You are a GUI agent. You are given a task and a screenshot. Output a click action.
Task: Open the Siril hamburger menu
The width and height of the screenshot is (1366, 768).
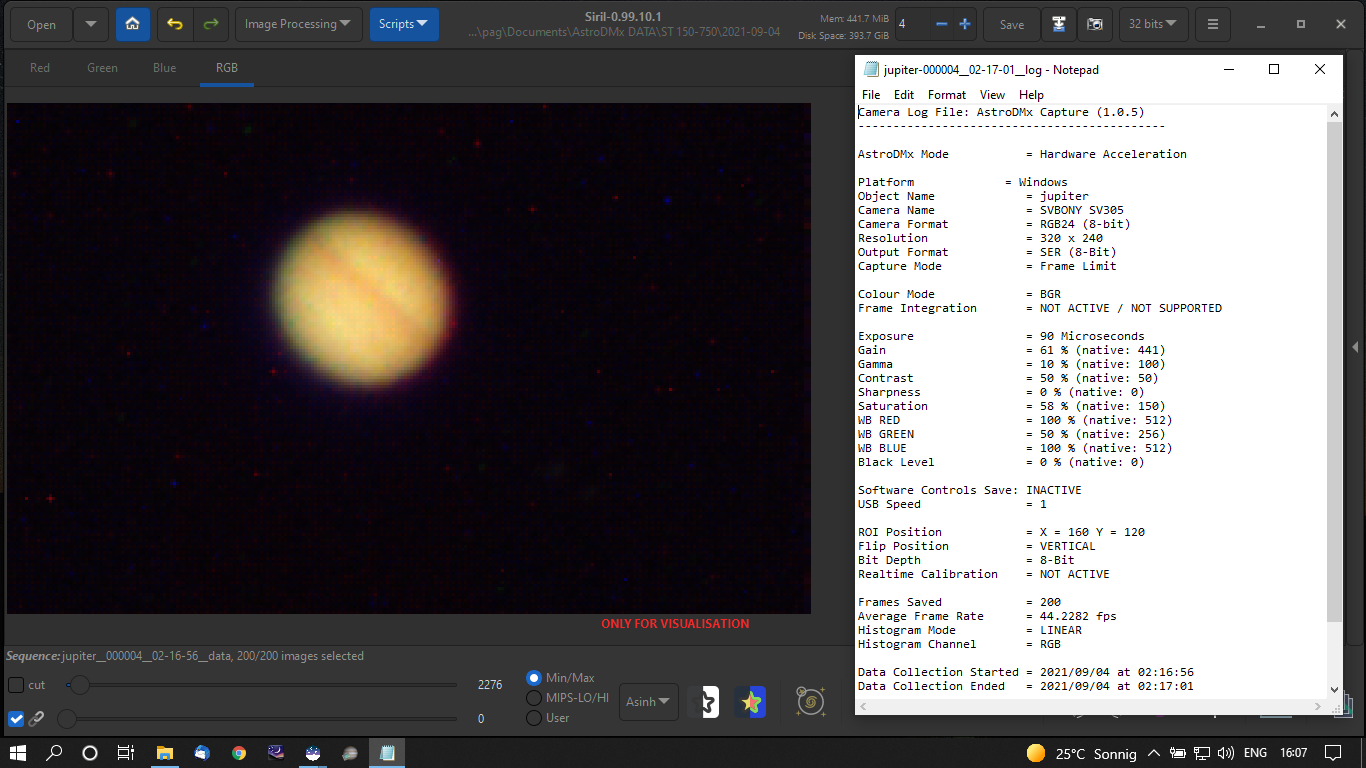(1213, 24)
